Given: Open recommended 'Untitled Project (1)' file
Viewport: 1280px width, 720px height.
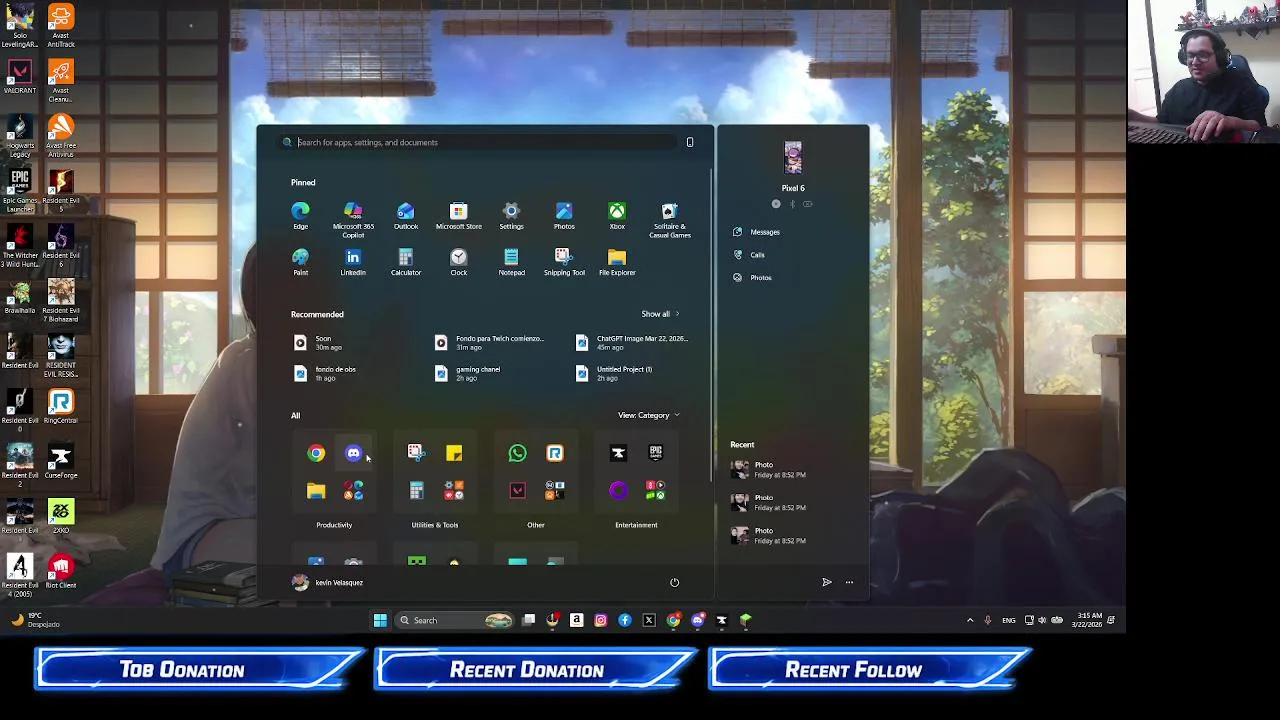Looking at the screenshot, I should click(613, 373).
